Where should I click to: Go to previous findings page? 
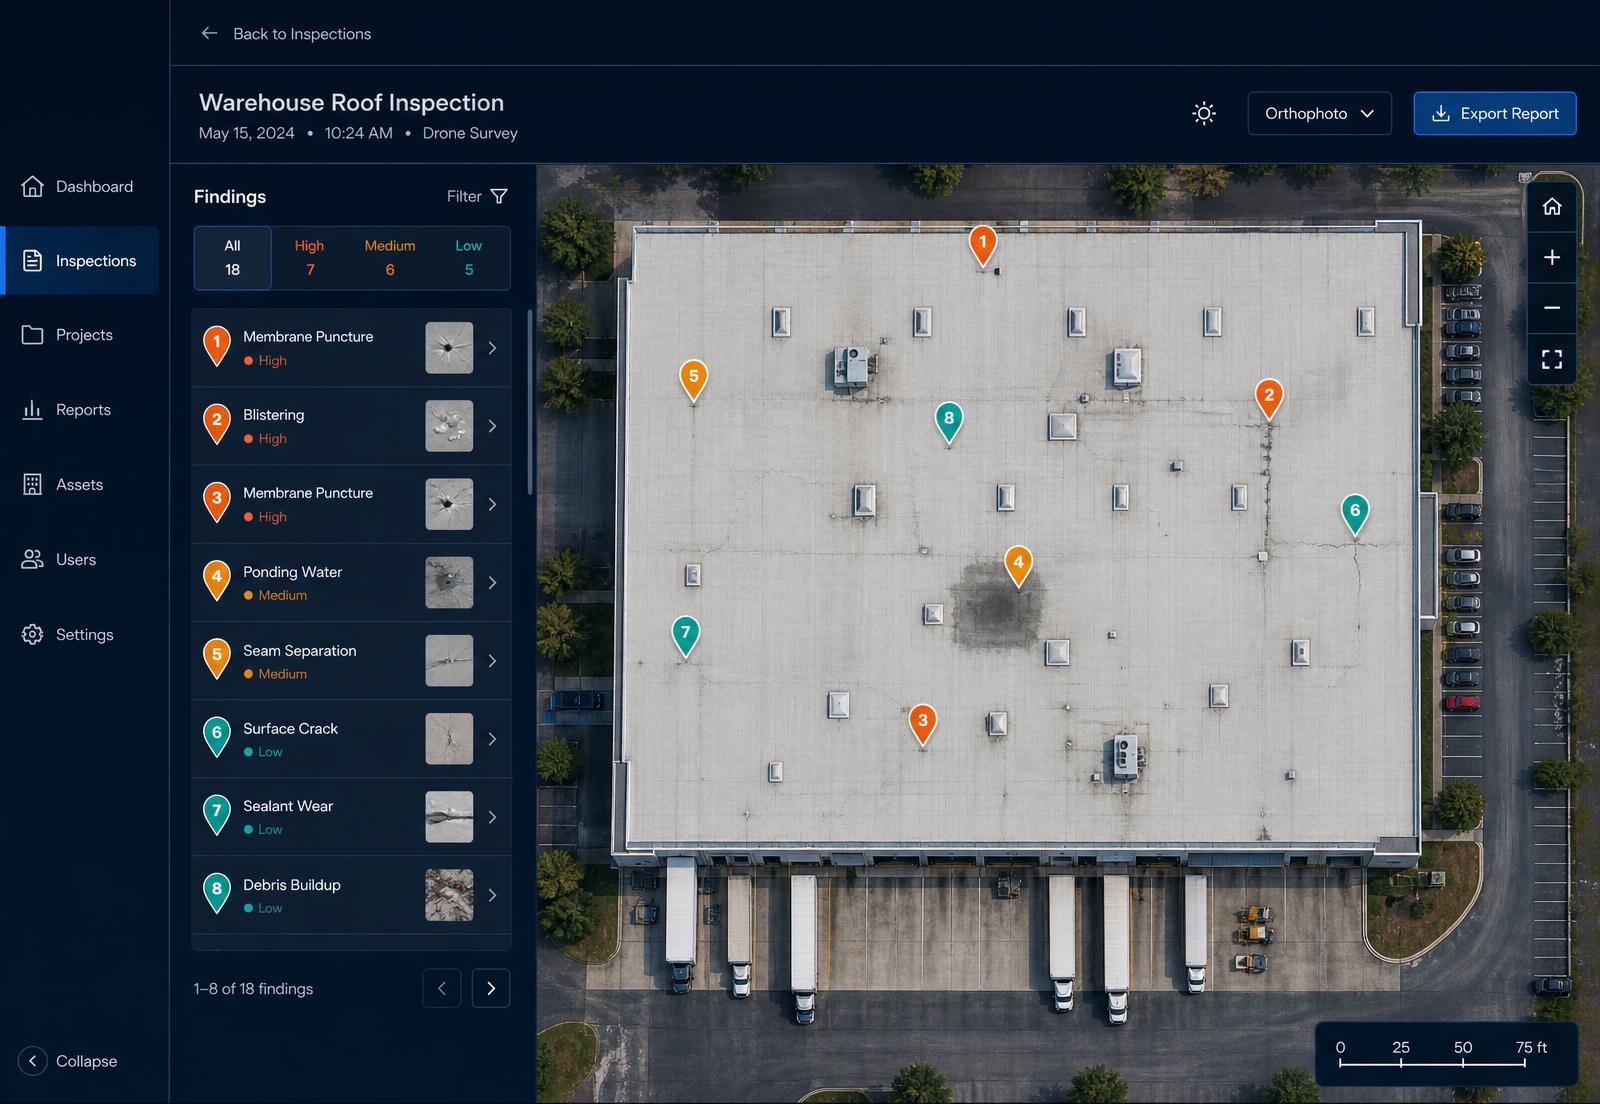click(x=442, y=988)
